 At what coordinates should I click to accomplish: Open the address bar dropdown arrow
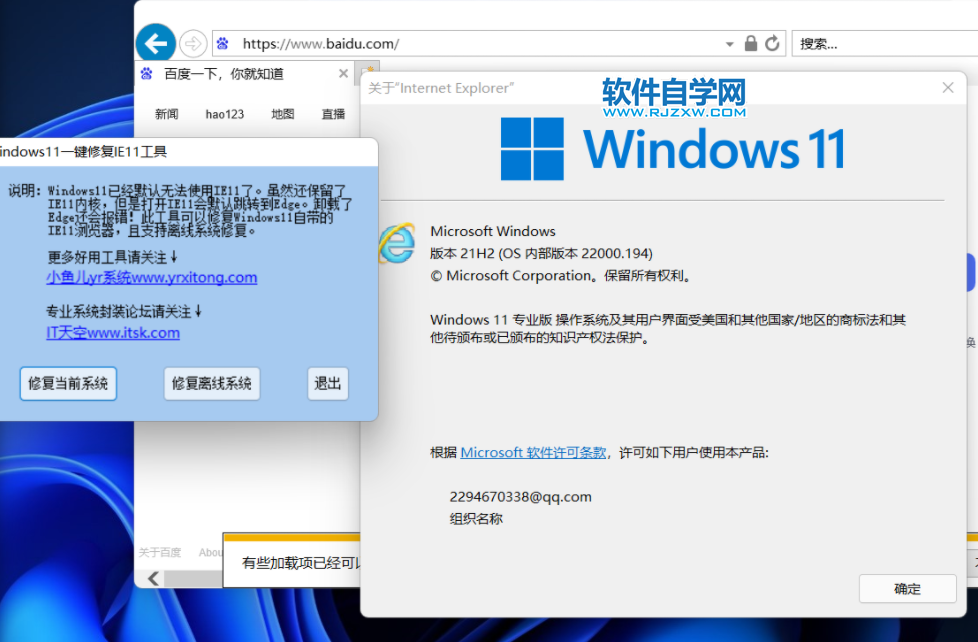click(729, 44)
